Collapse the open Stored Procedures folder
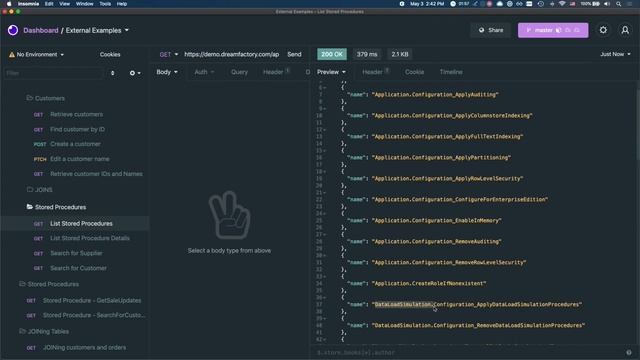 coord(56,207)
